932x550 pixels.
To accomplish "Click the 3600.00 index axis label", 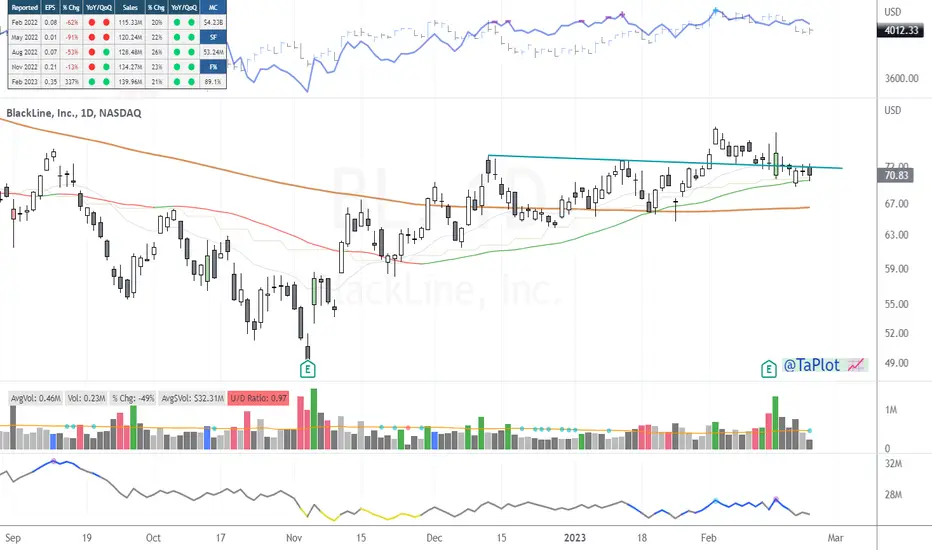I will coord(901,78).
